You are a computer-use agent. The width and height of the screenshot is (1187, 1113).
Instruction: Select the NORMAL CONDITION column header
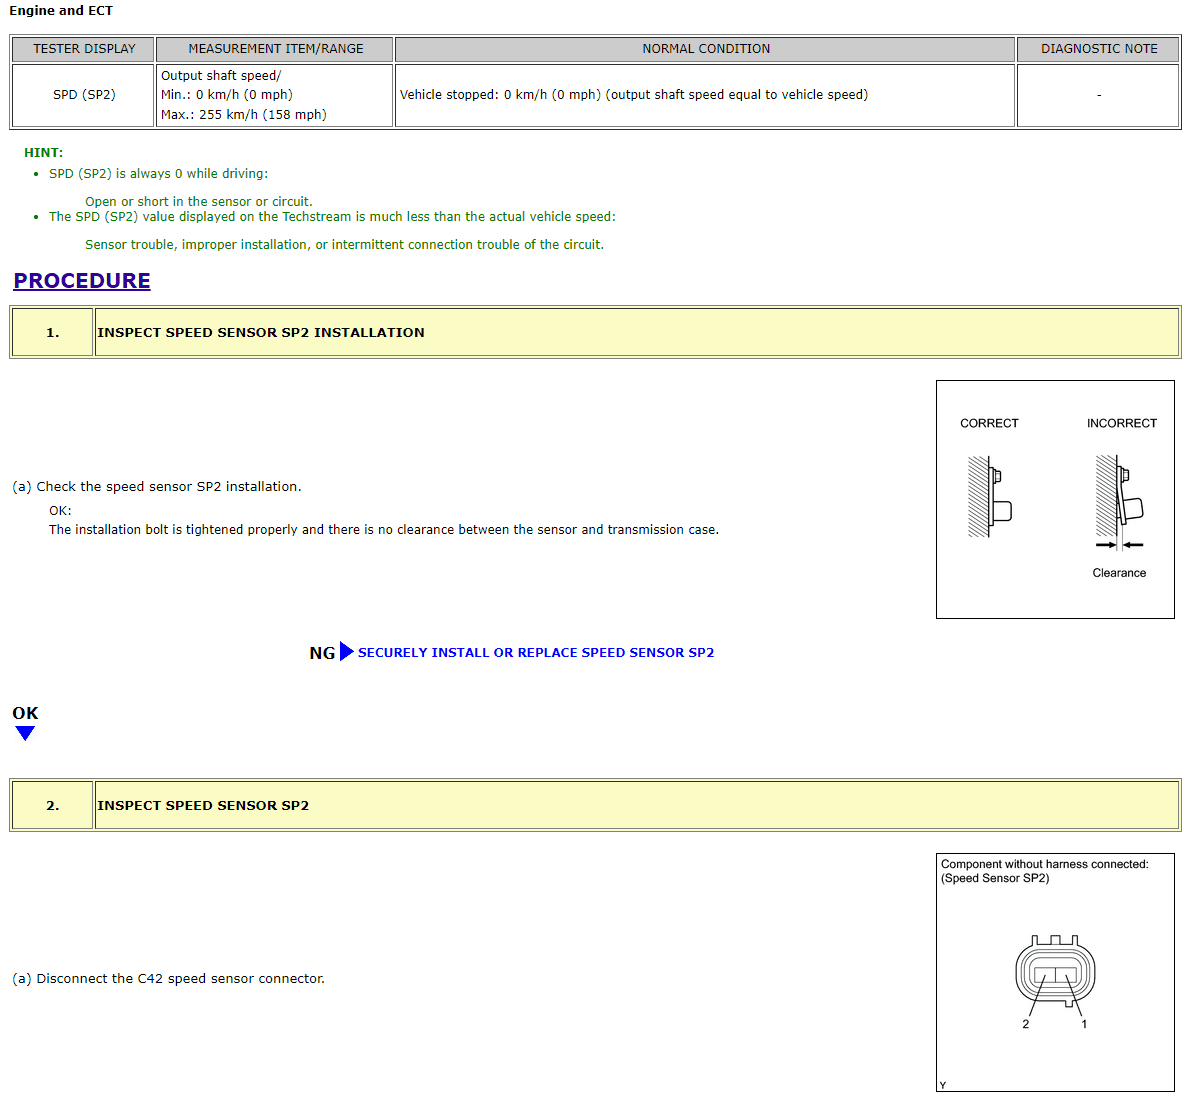tap(706, 49)
